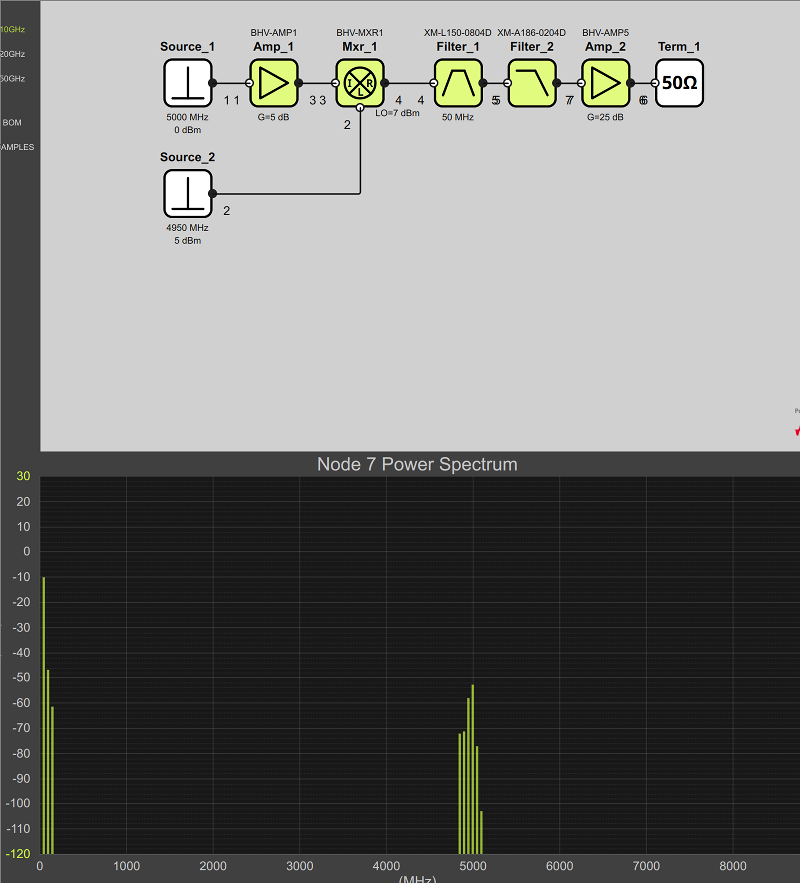Click the 30 value on the power axis
Image resolution: width=800 pixels, height=883 pixels.
(23, 476)
